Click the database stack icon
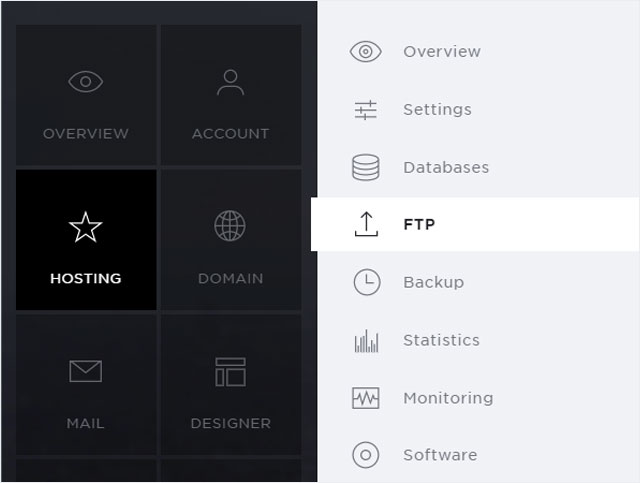The image size is (640, 483). (366, 167)
